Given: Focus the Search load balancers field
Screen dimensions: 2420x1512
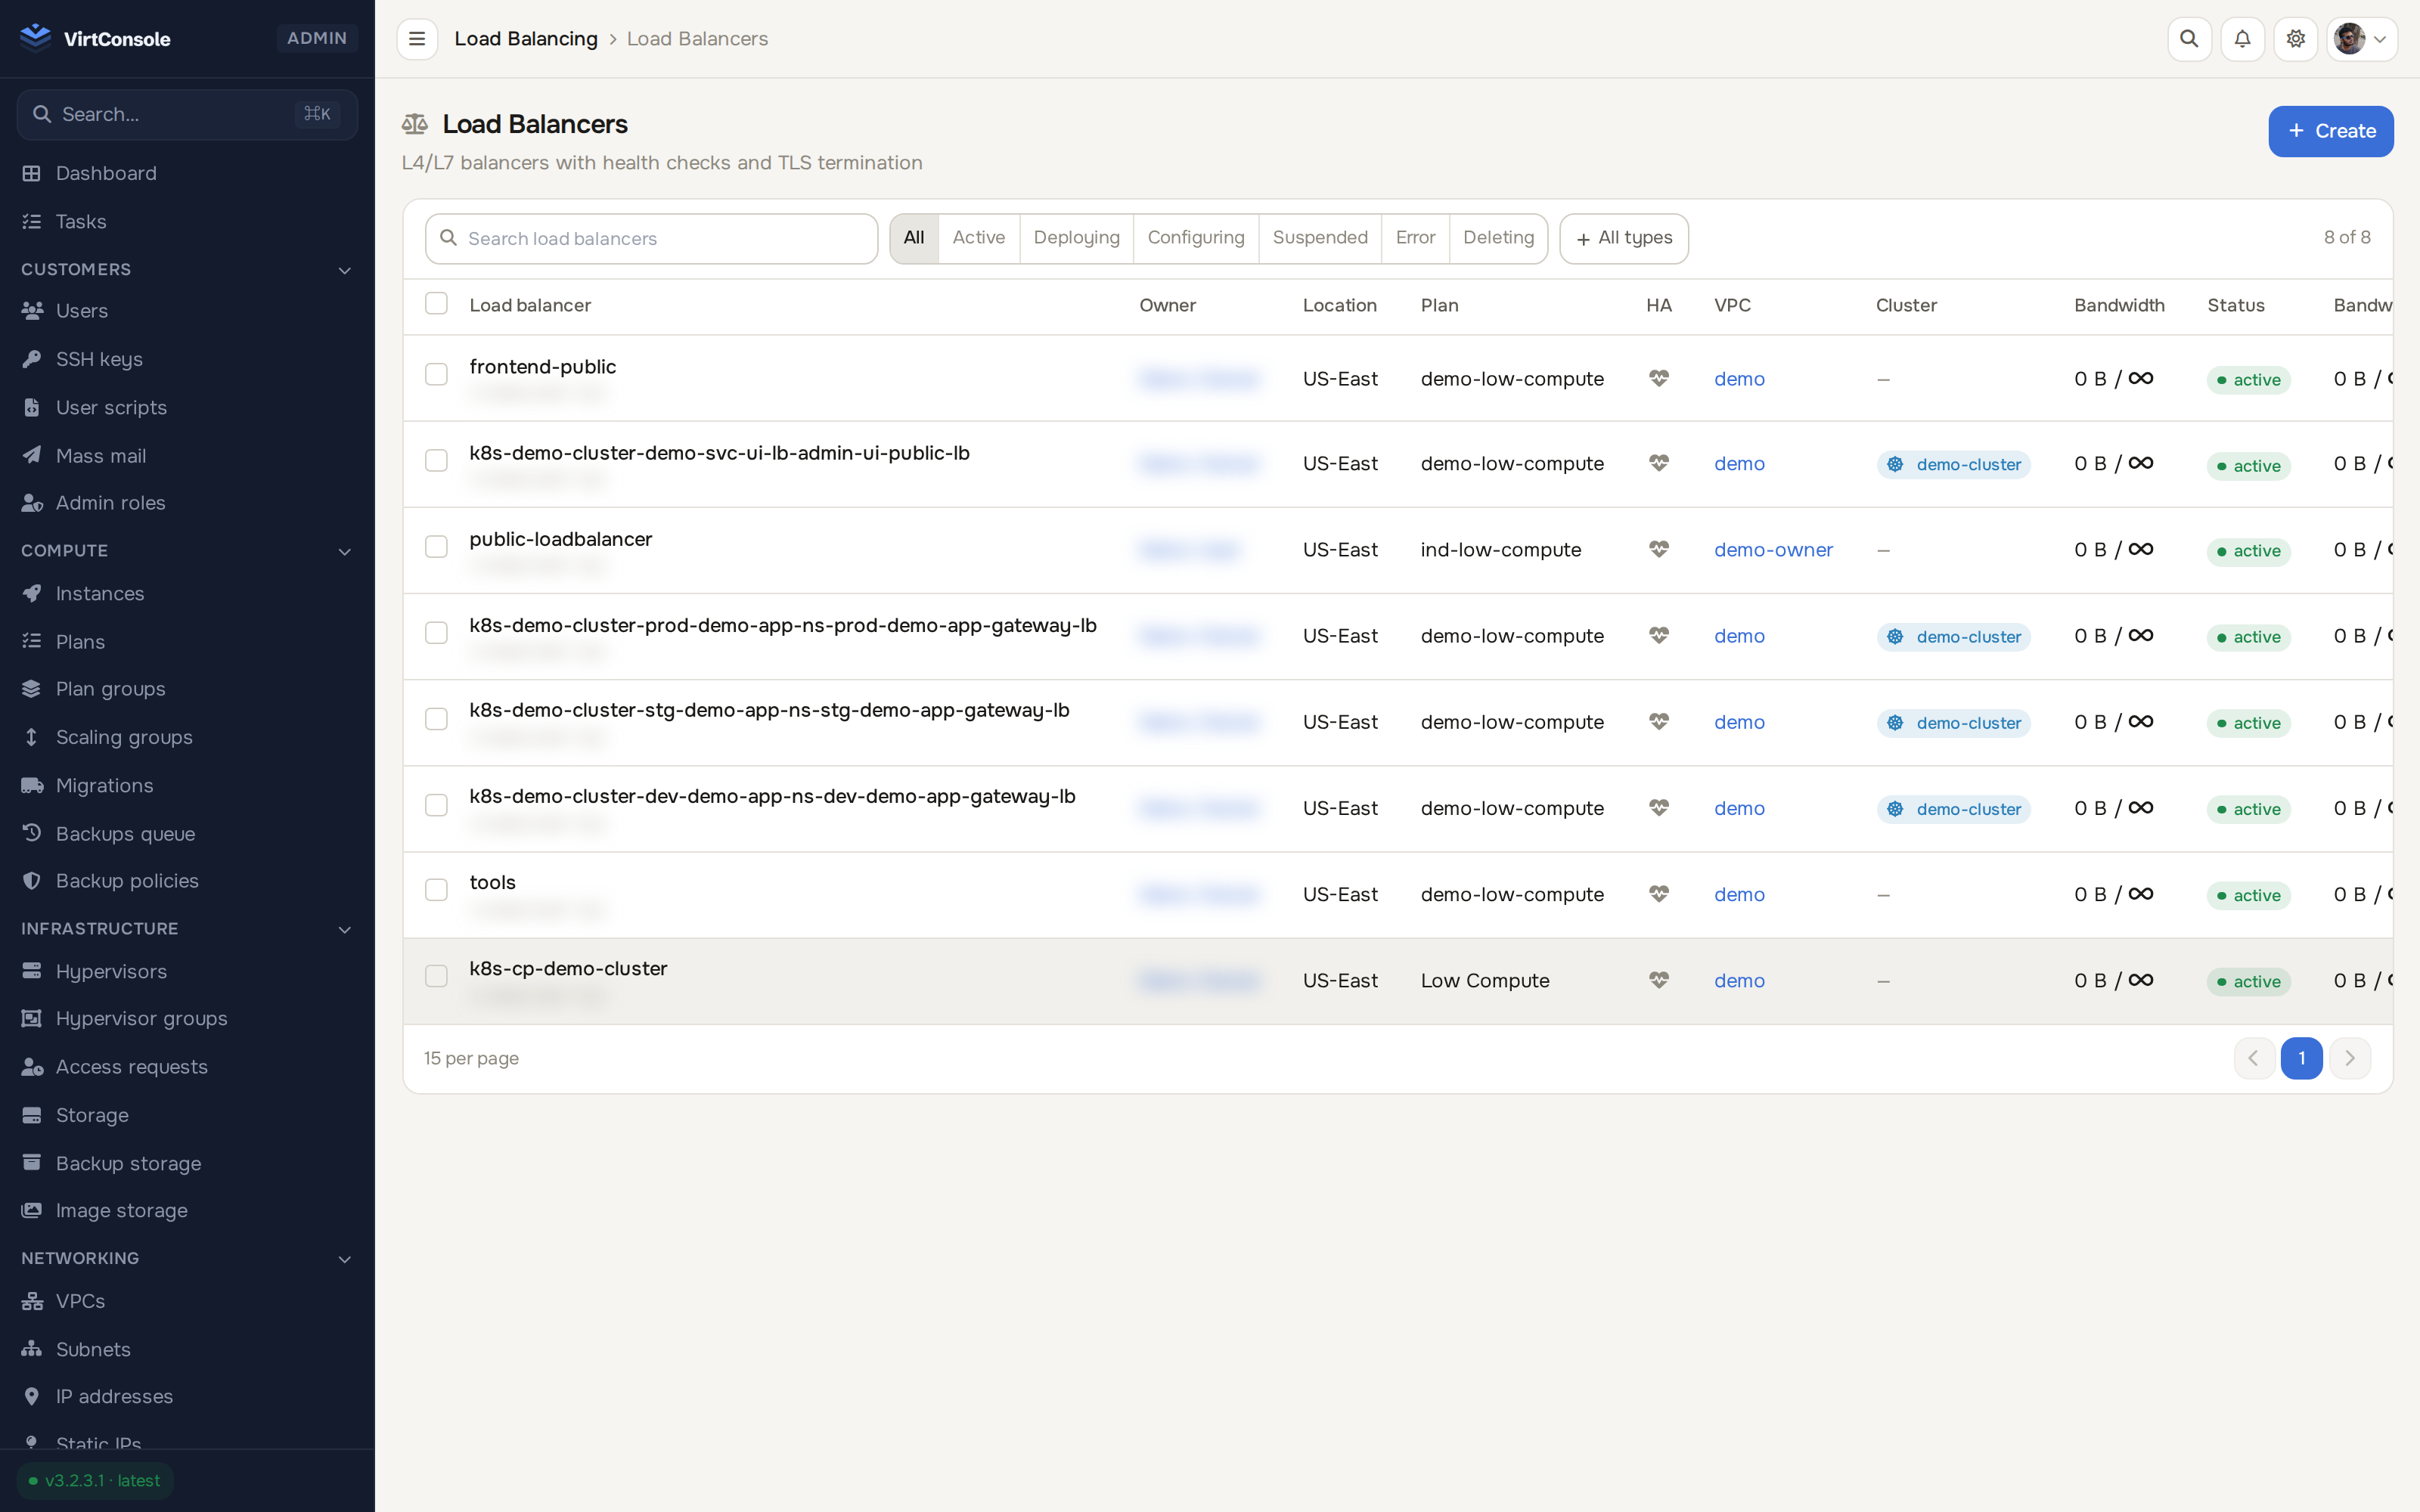Looking at the screenshot, I should [x=651, y=239].
